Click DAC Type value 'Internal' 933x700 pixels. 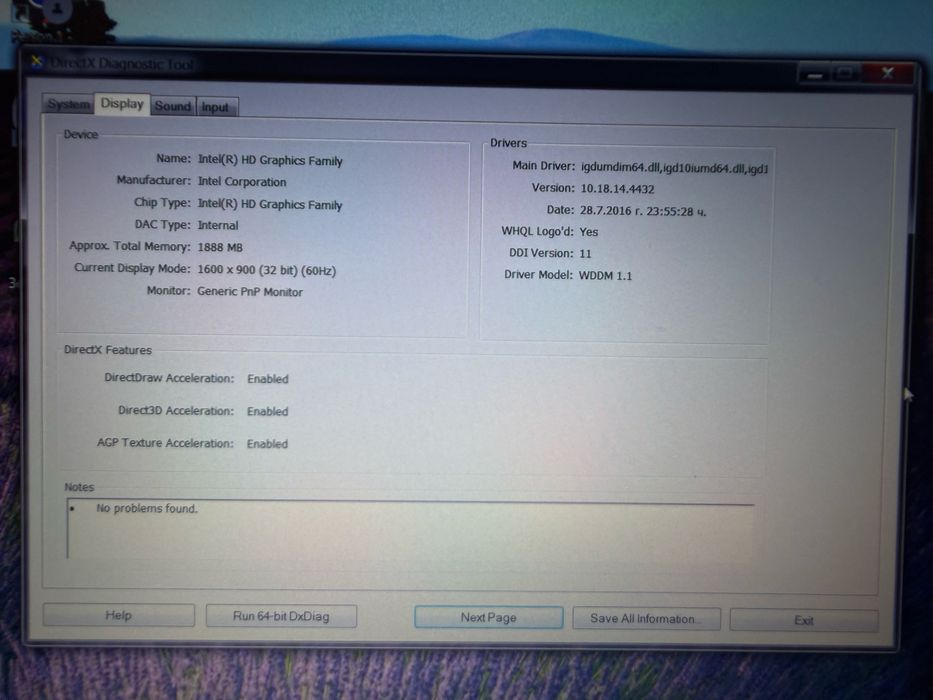coord(218,225)
